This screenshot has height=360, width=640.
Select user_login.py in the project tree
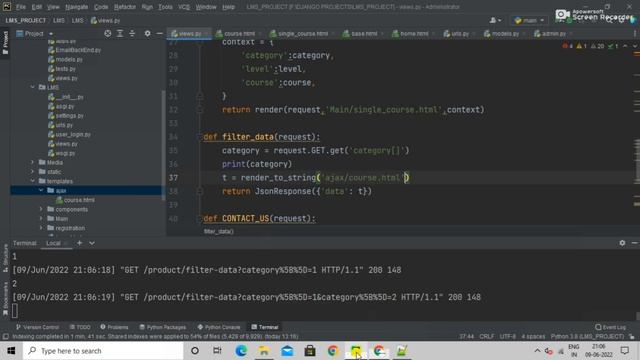point(69,134)
